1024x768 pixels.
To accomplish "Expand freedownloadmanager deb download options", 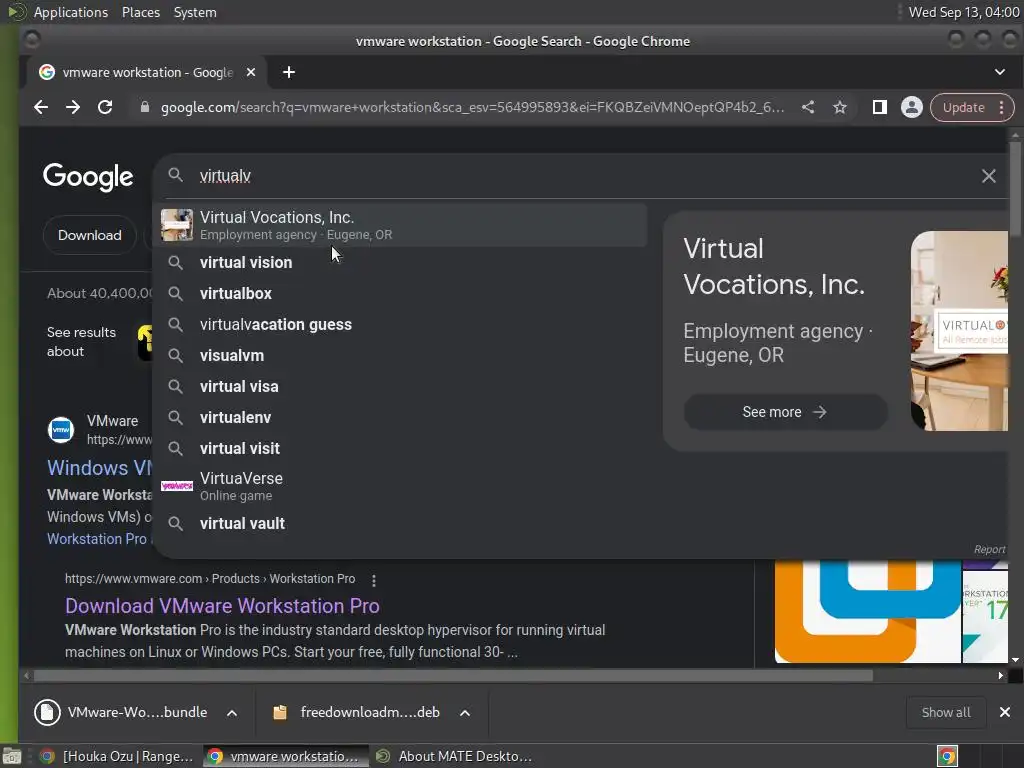I will coord(465,712).
